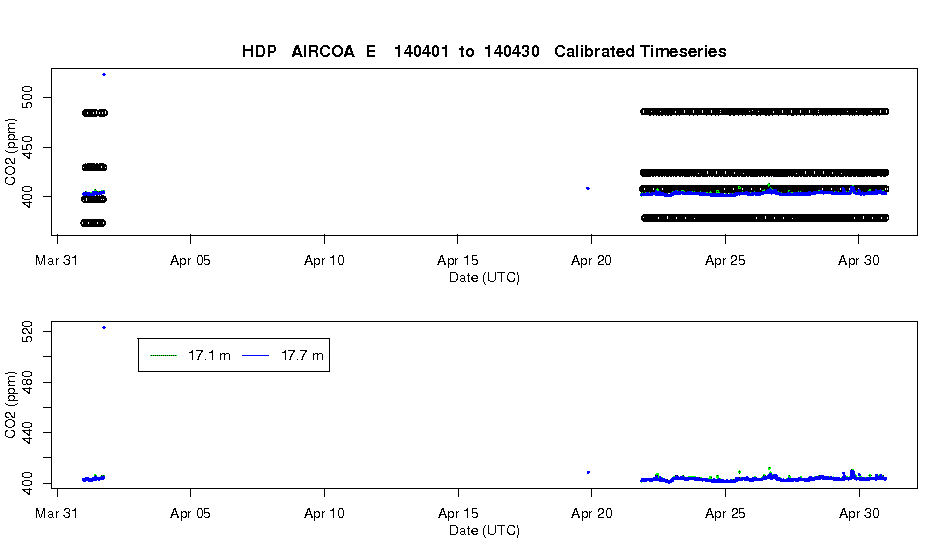The image size is (936, 540).
Task: Click the bottom chart outlier point near 520 ppm
Action: (104, 328)
